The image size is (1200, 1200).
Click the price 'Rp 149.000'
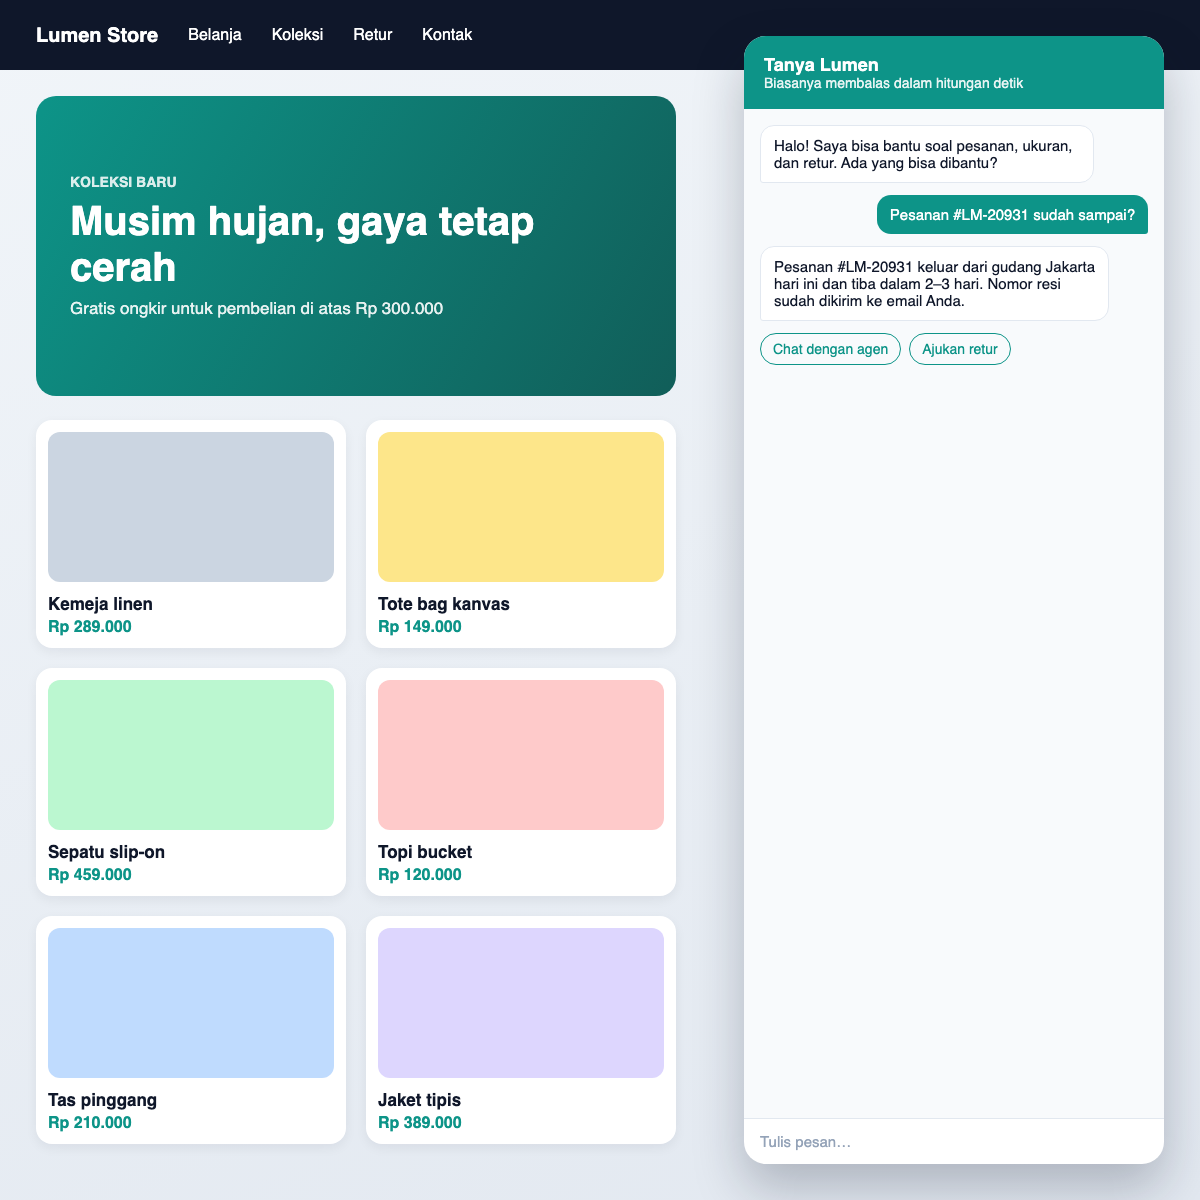[x=420, y=627]
